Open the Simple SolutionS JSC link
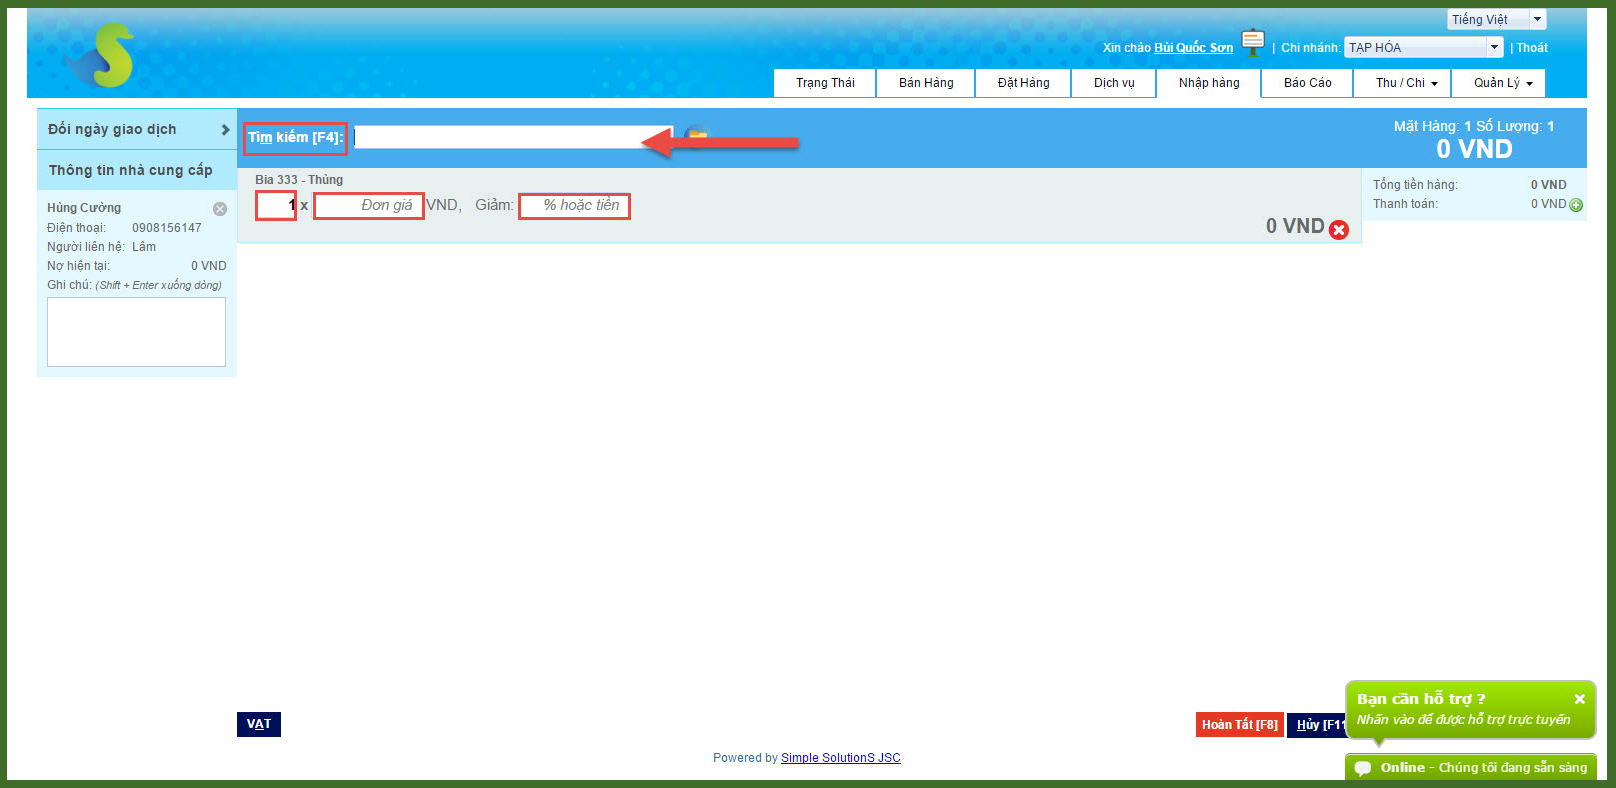The image size is (1616, 788). [x=840, y=758]
